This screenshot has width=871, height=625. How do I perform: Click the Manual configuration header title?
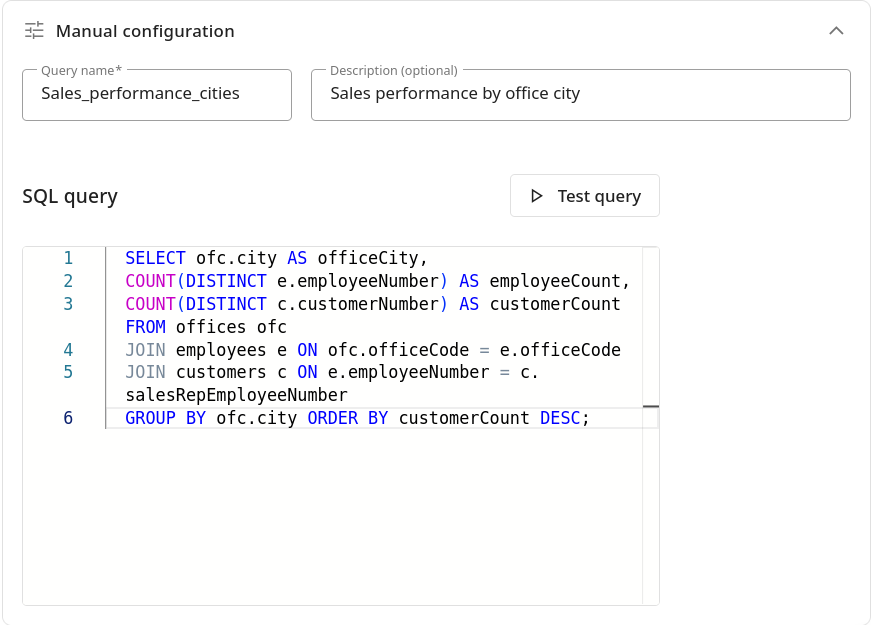[x=145, y=31]
